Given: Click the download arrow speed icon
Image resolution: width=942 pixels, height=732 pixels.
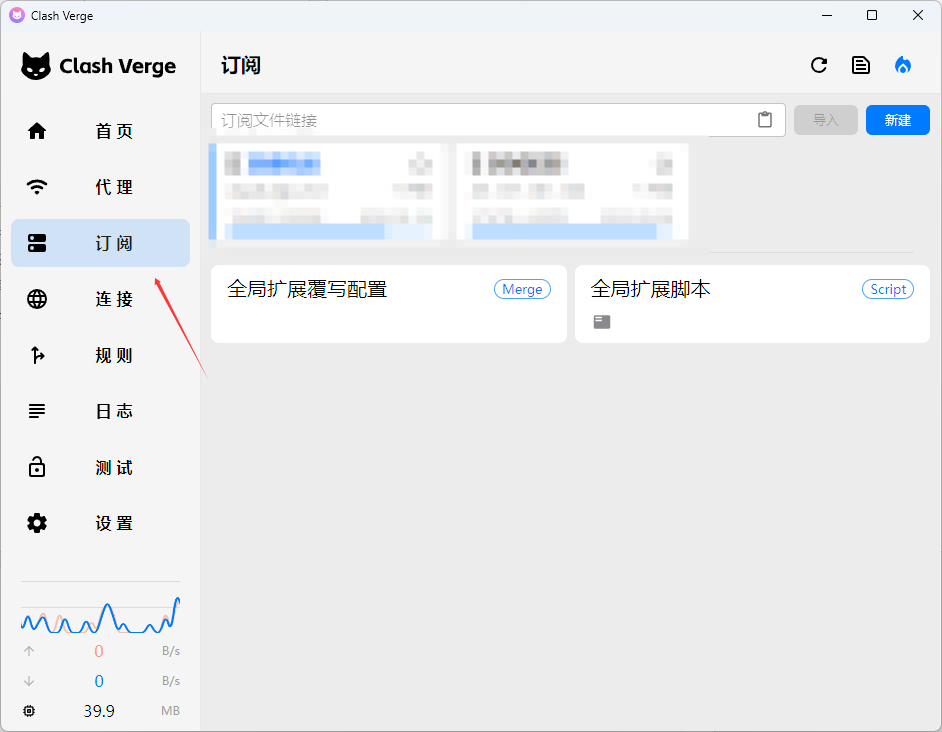Looking at the screenshot, I should pos(29,681).
